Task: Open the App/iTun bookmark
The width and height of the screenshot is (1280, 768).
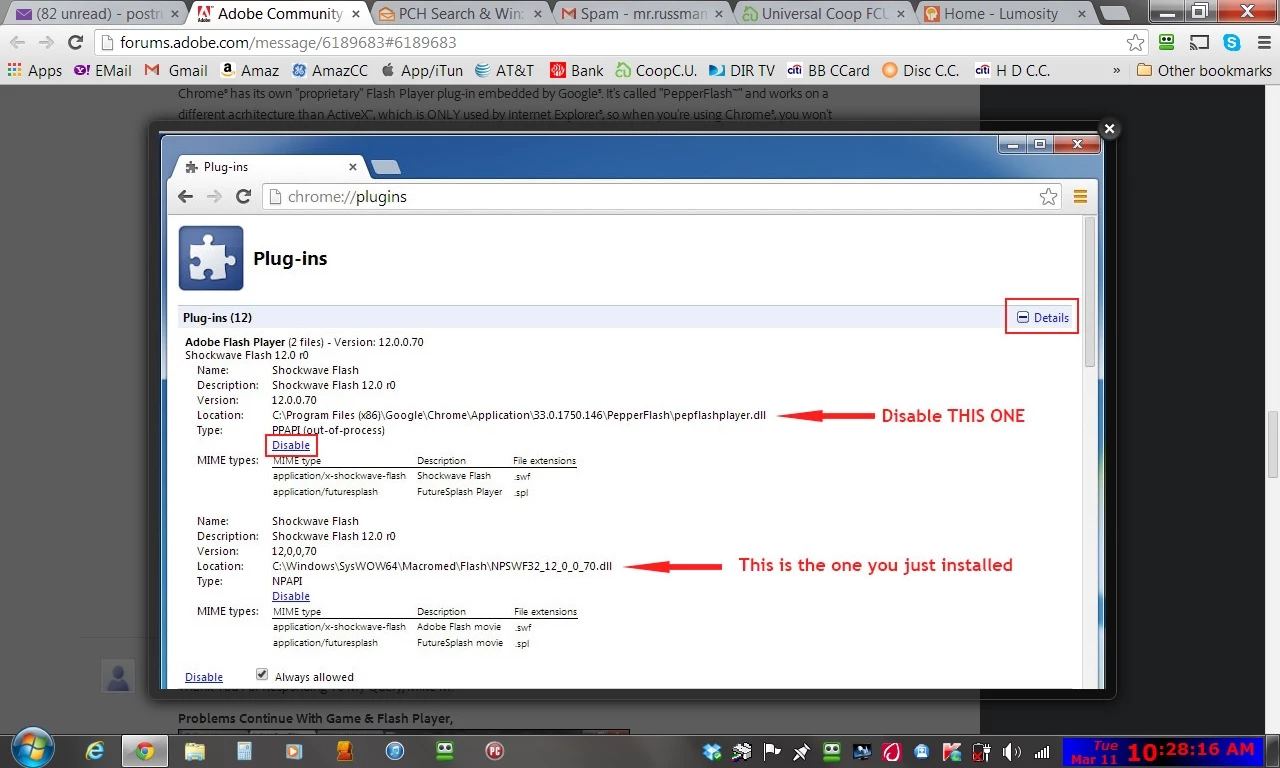Action: pyautogui.click(x=421, y=70)
